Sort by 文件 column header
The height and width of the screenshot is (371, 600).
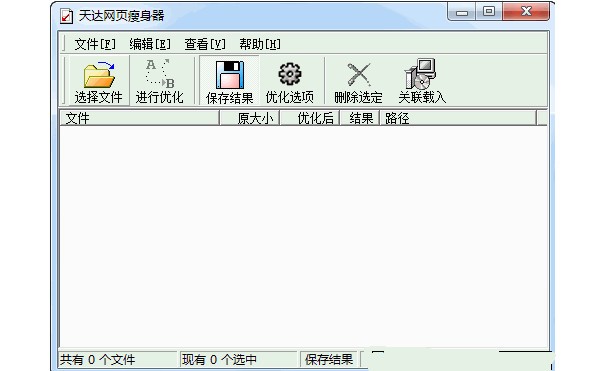(x=139, y=118)
